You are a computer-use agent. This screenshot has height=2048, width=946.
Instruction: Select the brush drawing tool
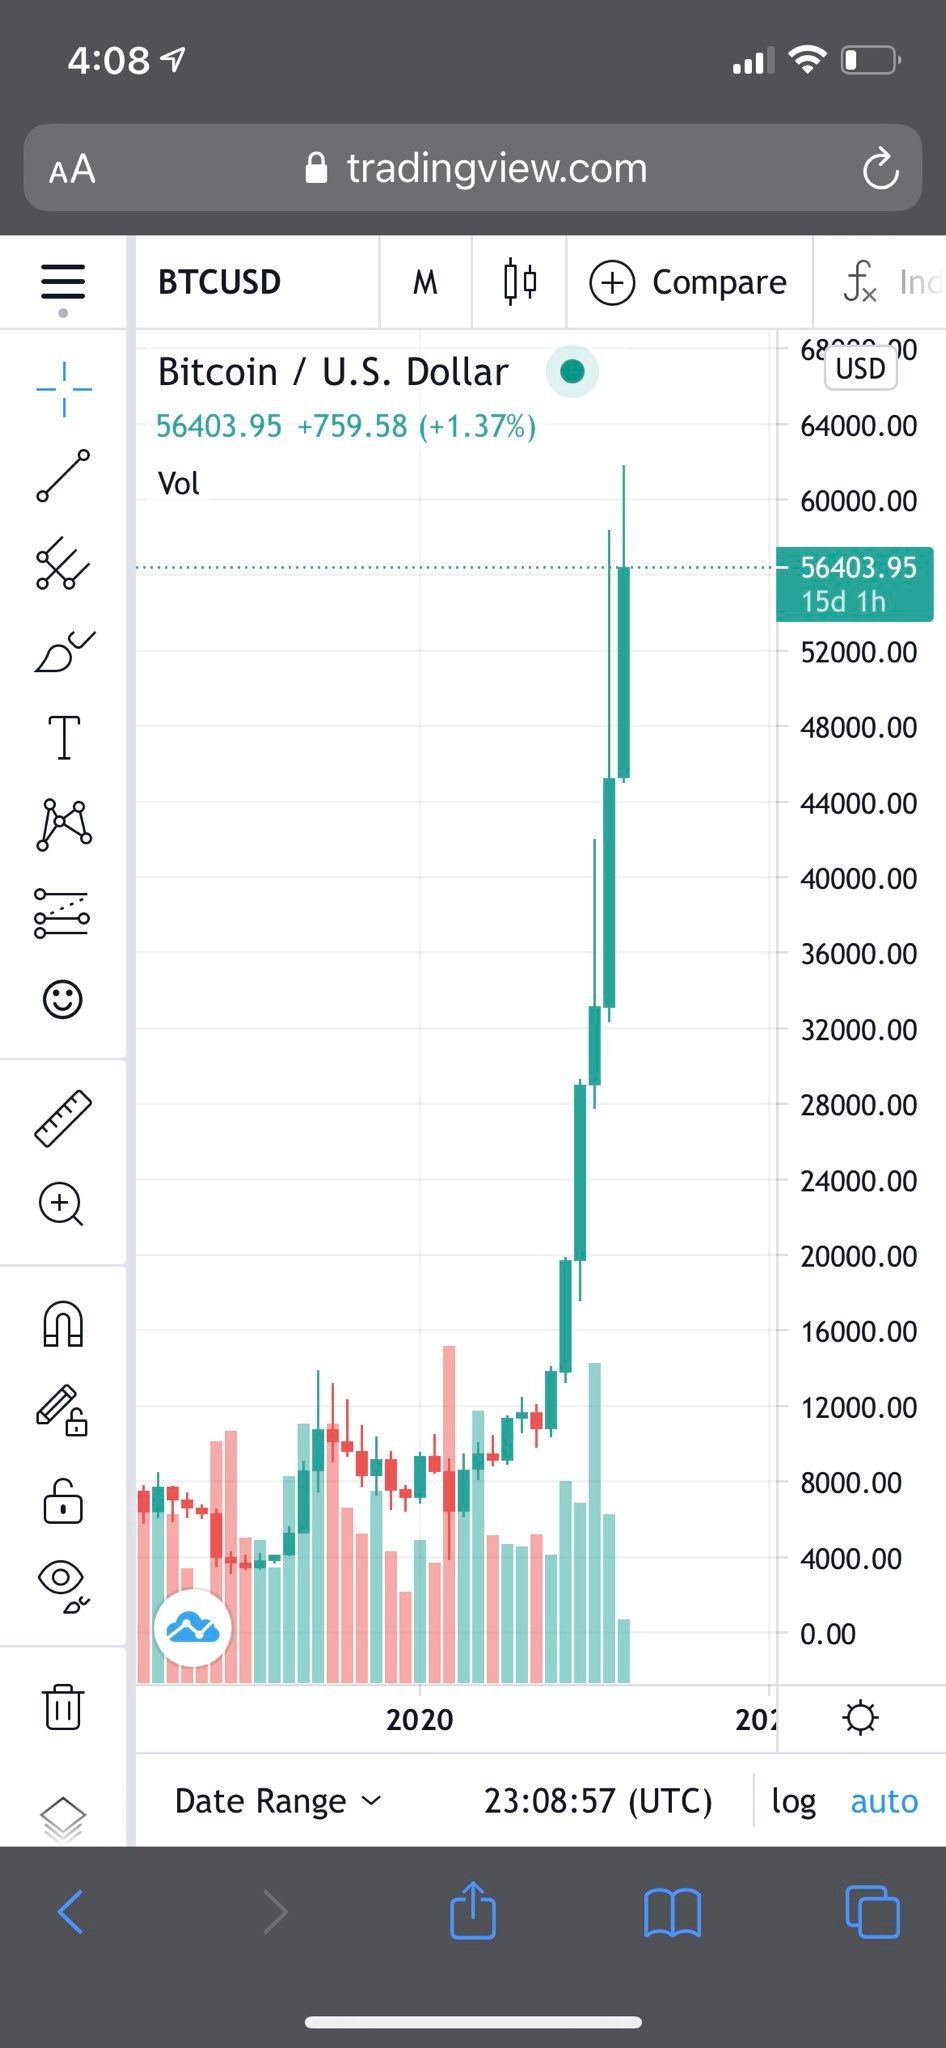[64, 651]
